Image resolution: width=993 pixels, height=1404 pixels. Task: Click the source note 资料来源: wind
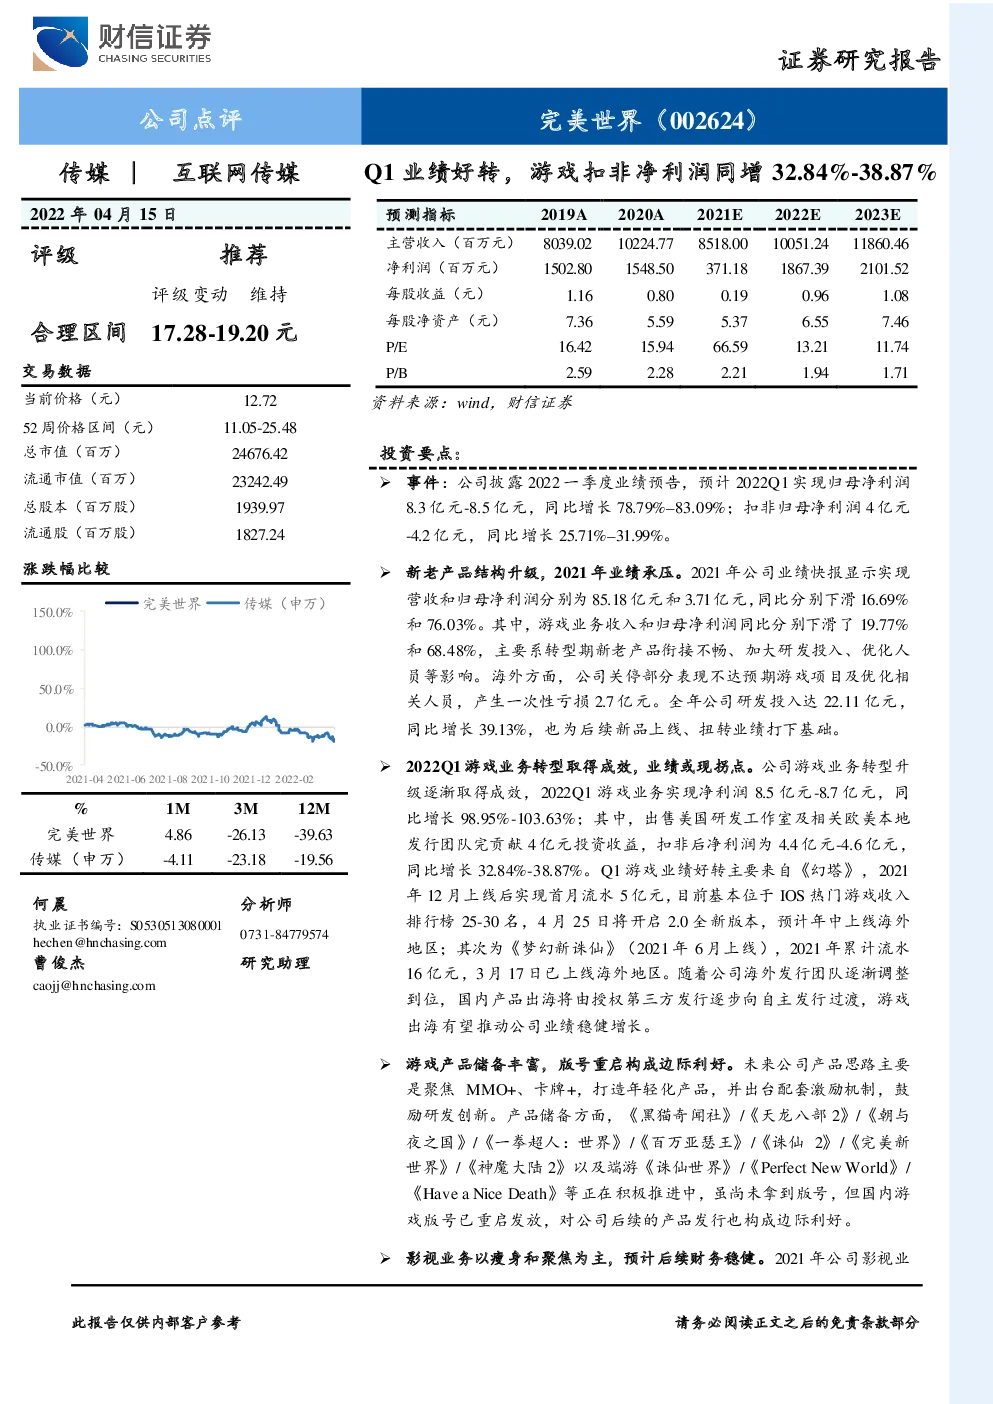click(x=472, y=402)
